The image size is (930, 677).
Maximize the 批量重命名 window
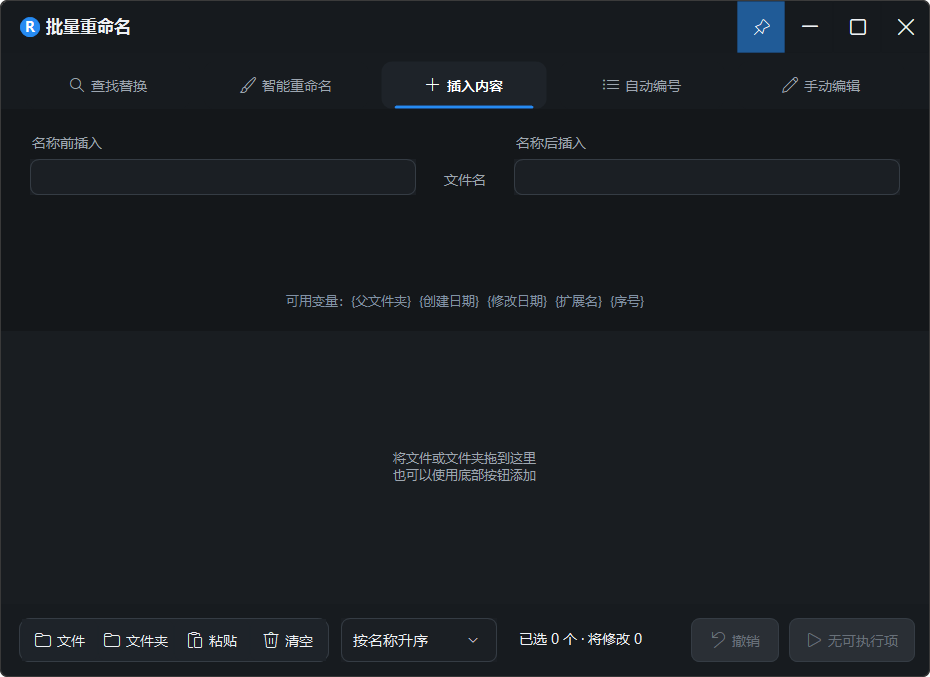858,27
